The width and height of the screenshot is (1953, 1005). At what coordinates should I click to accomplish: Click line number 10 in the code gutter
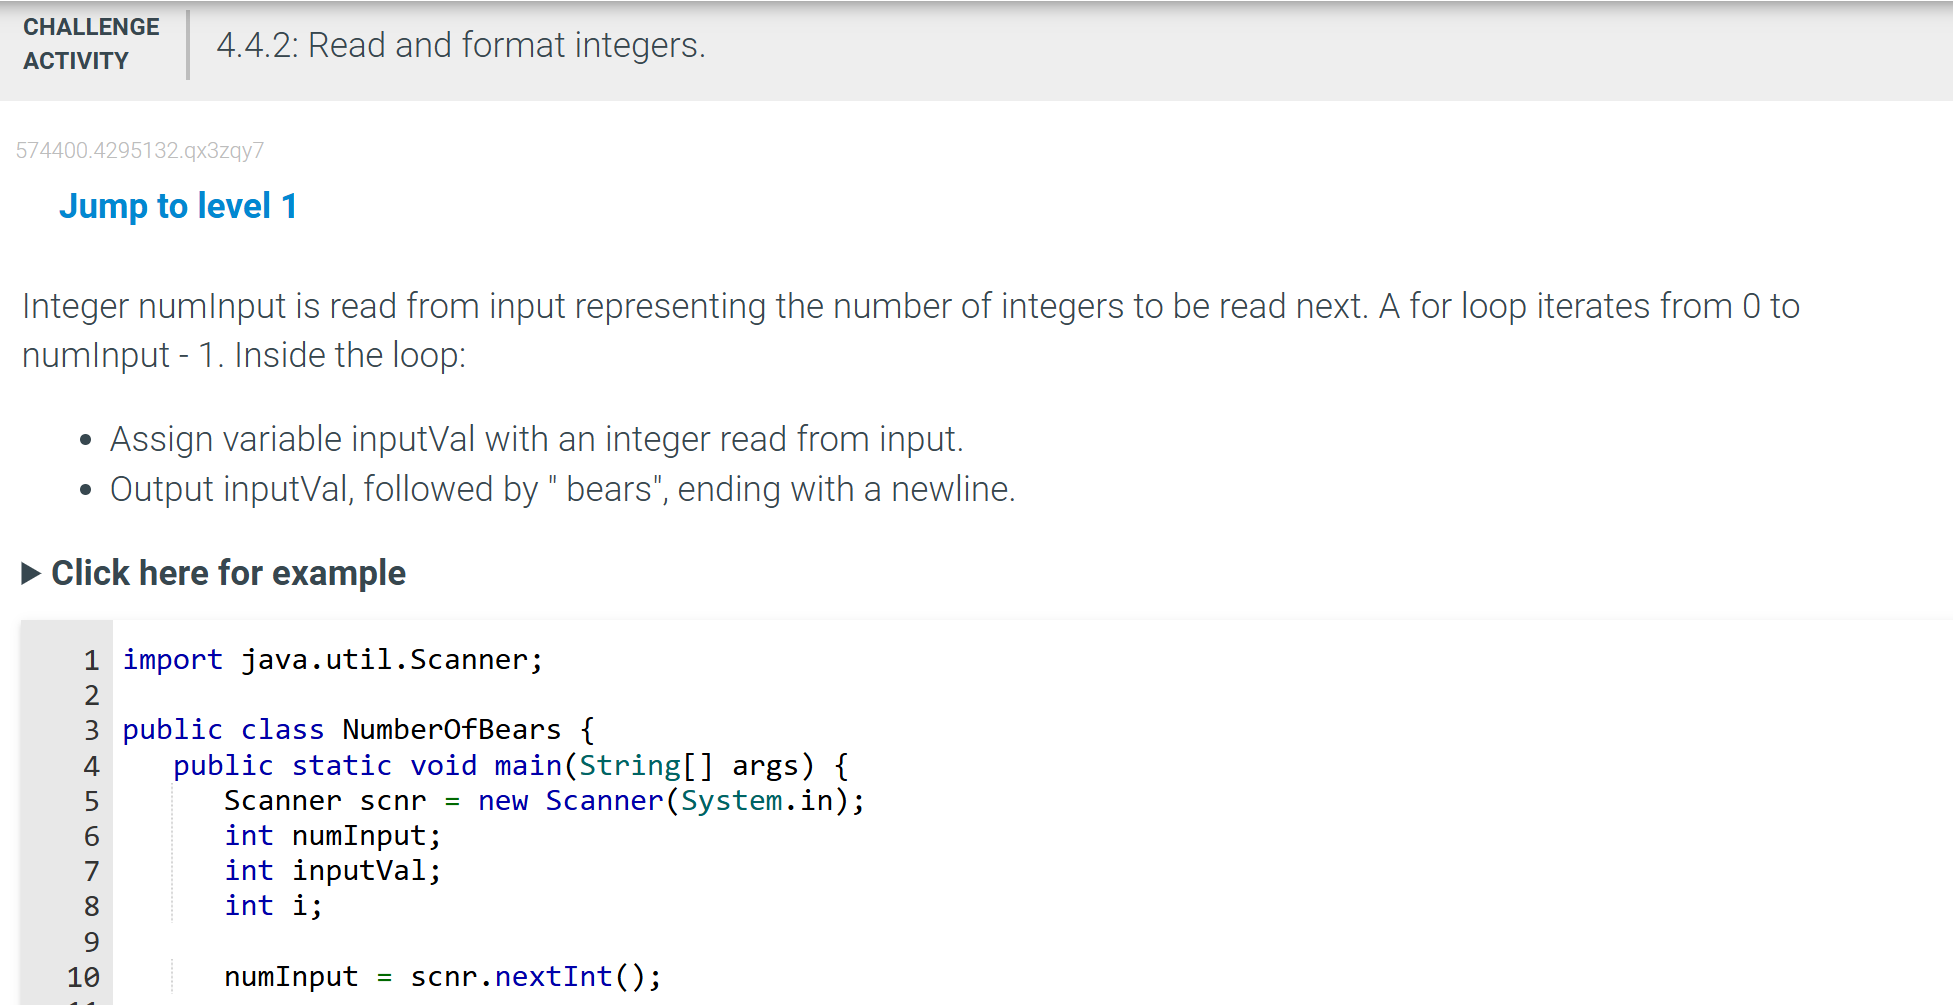[x=85, y=976]
